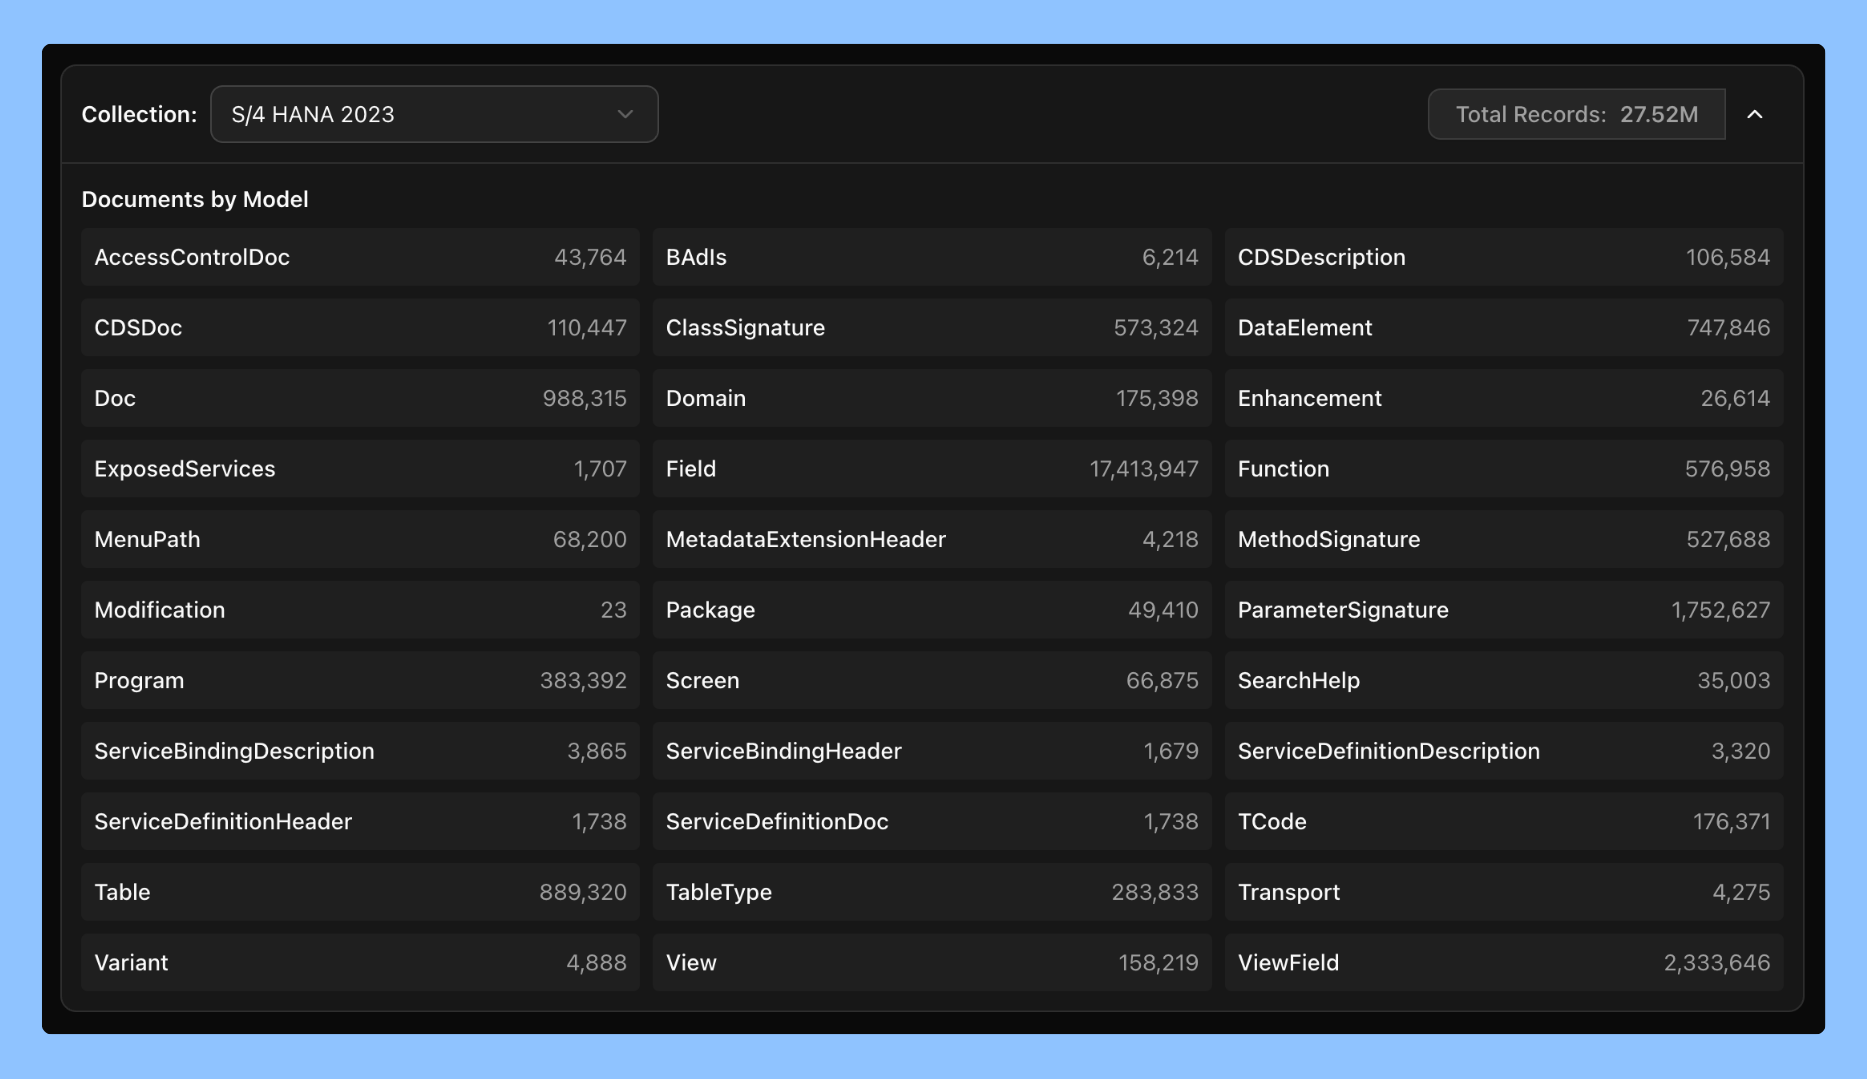Open the ParameterSignature entry
The height and width of the screenshot is (1079, 1867).
[1504, 609]
